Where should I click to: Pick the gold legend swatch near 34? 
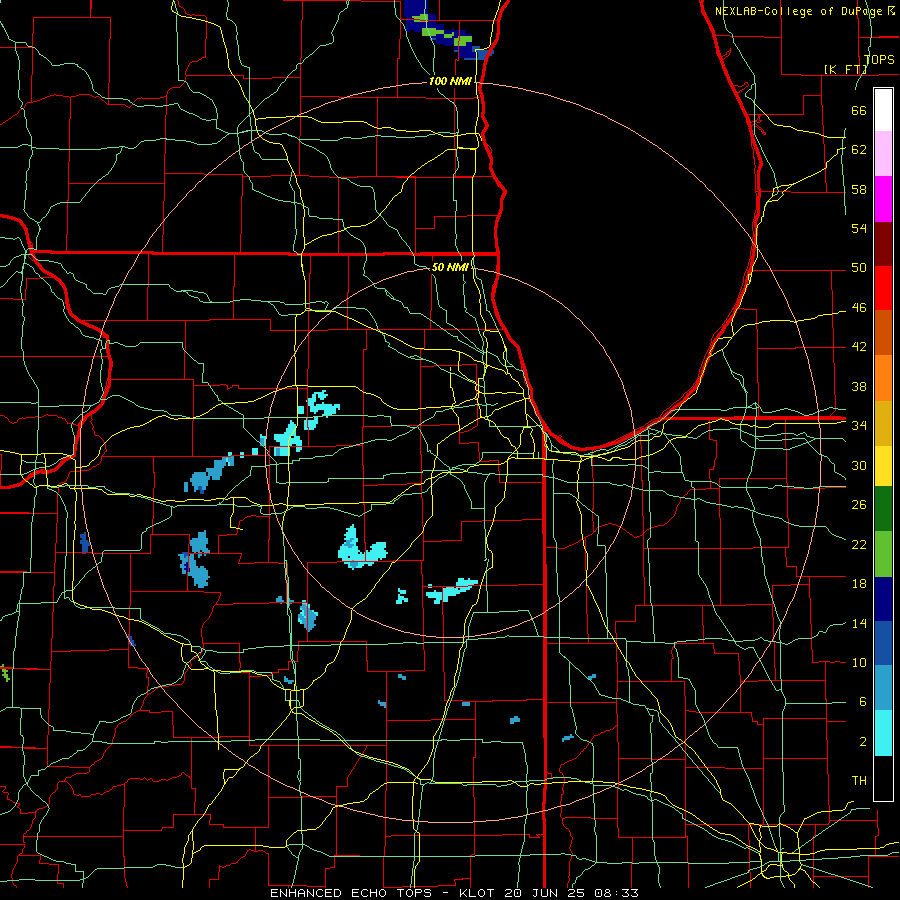coord(883,423)
